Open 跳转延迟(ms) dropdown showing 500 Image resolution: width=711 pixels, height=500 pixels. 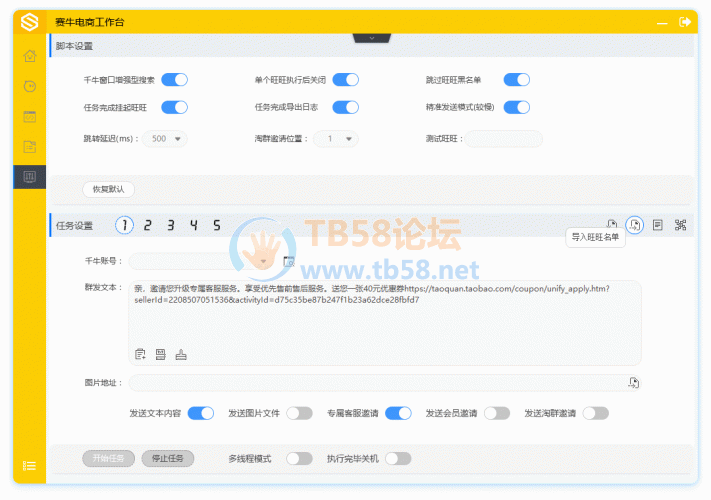click(x=165, y=139)
